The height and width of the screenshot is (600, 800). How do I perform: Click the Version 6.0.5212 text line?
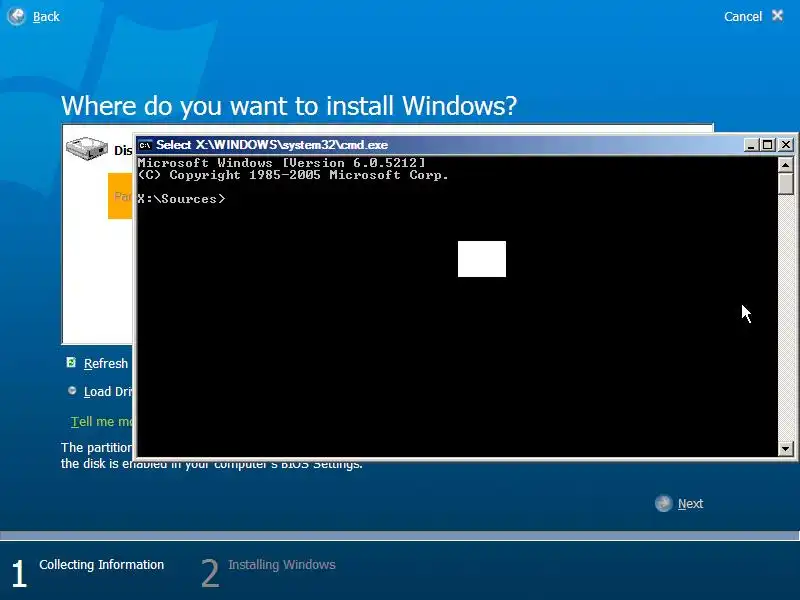point(282,163)
